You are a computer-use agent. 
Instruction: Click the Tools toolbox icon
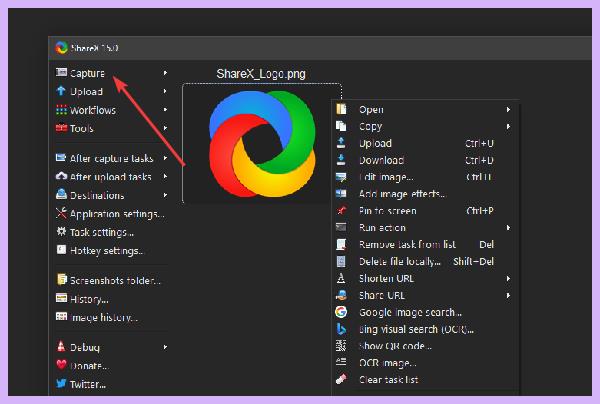[61, 128]
